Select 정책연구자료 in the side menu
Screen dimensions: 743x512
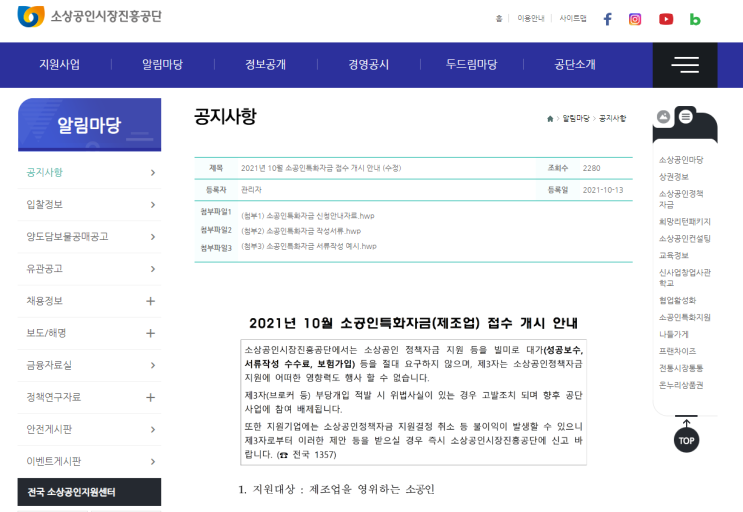click(x=54, y=397)
